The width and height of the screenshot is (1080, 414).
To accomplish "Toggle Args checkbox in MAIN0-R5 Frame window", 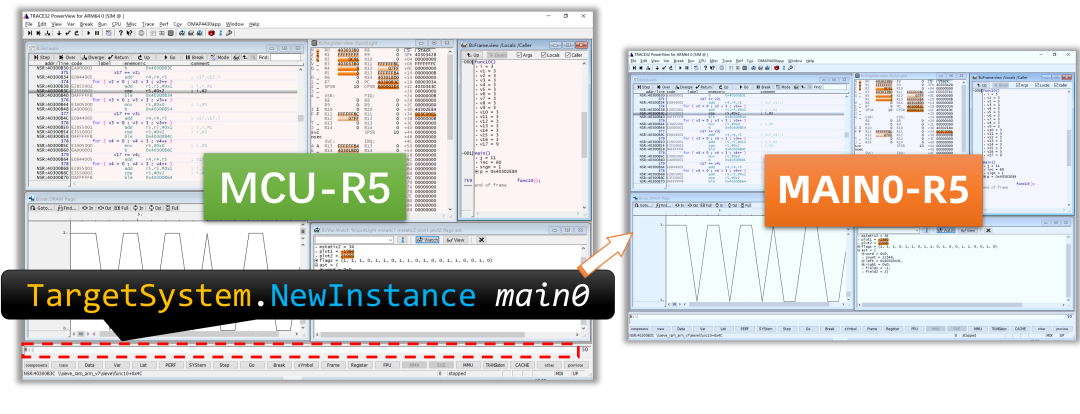I will (1017, 85).
